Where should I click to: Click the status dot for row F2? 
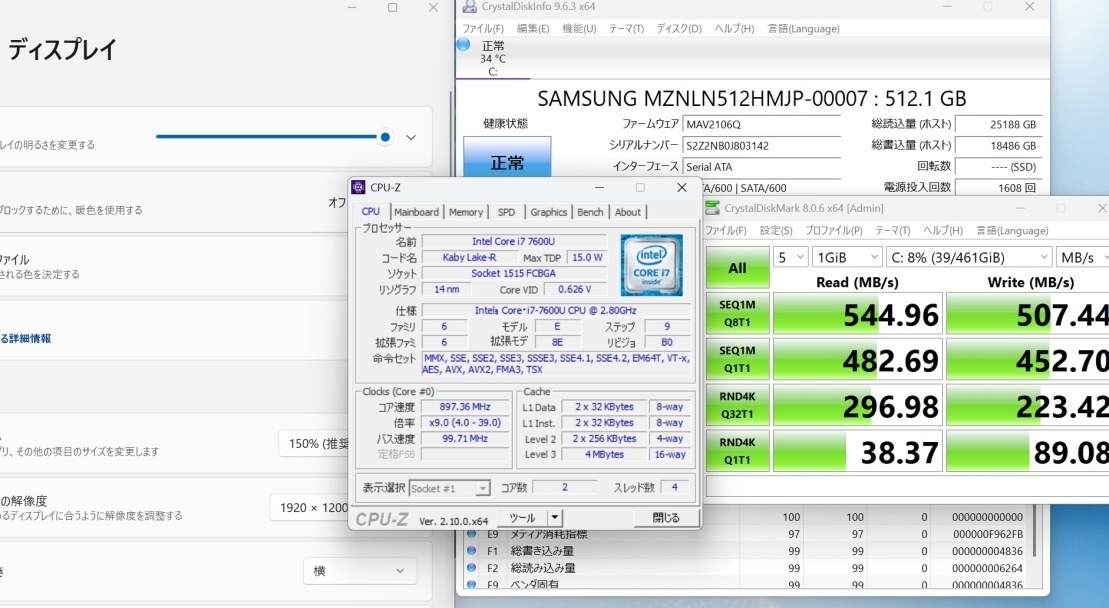[471, 567]
